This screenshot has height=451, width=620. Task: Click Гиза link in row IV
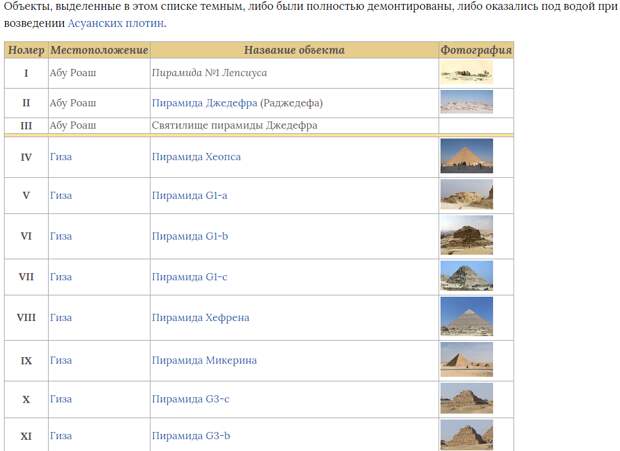61,157
